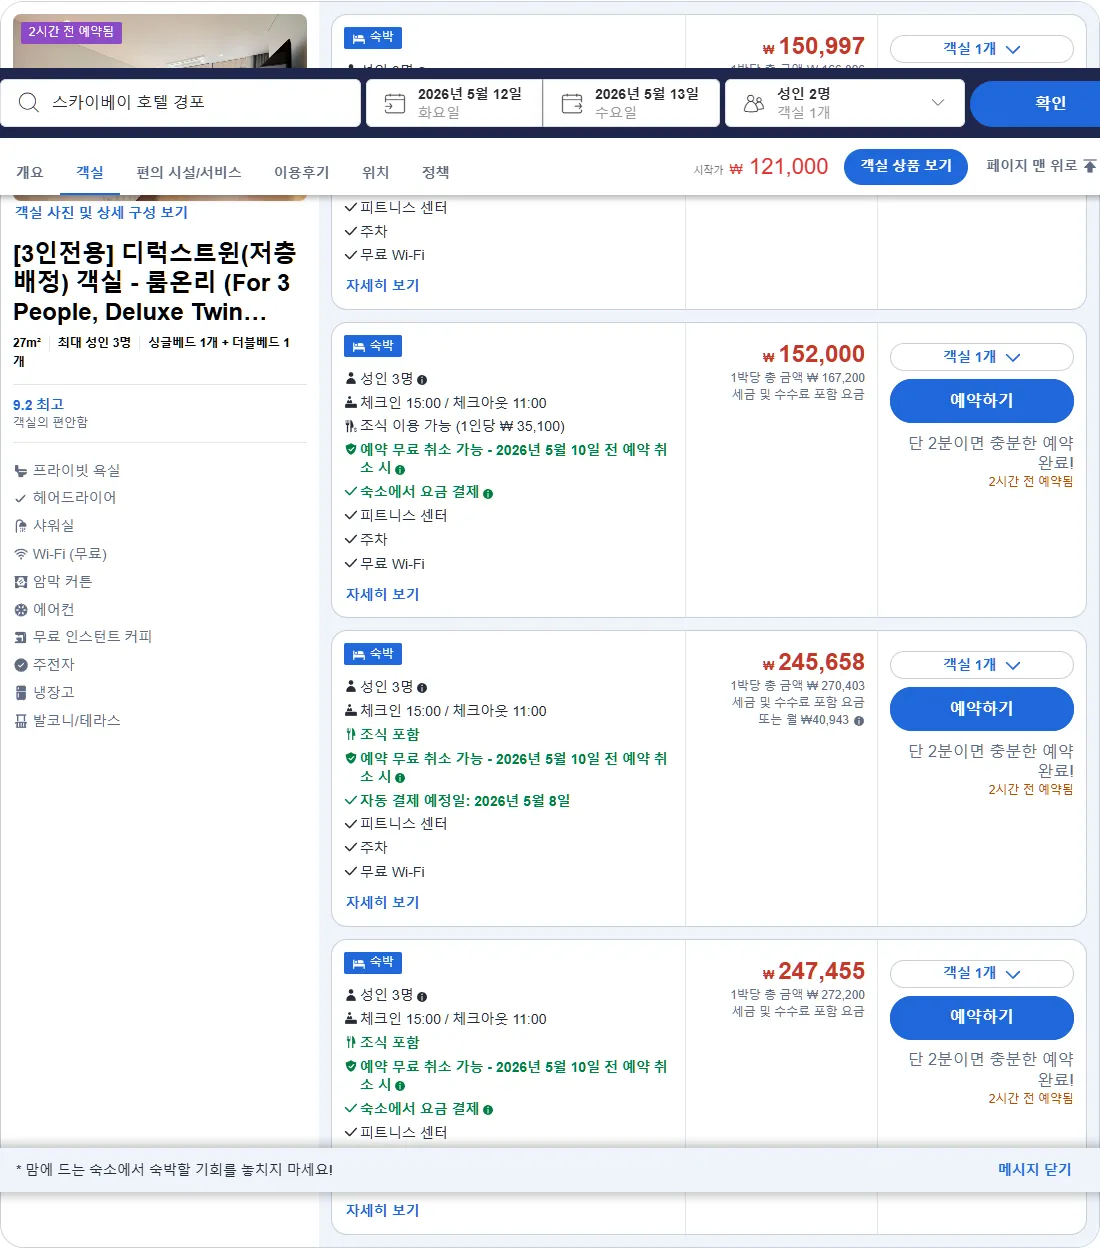Image resolution: width=1100 pixels, height=1248 pixels.
Task: Open the 객실 사진 및 상세 구성 보기 link
Action: (x=101, y=212)
